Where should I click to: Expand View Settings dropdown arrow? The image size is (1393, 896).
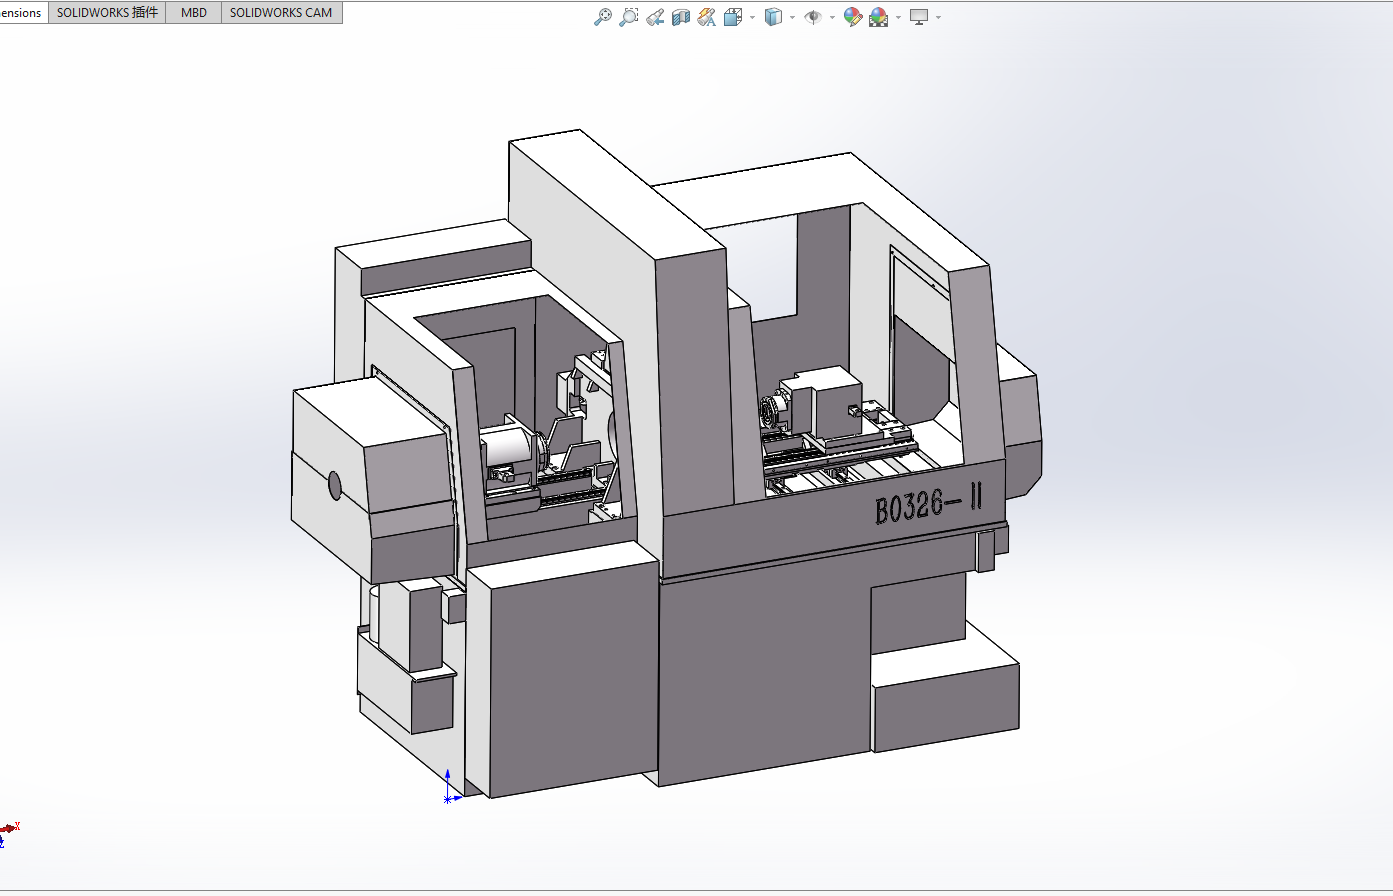coord(938,17)
